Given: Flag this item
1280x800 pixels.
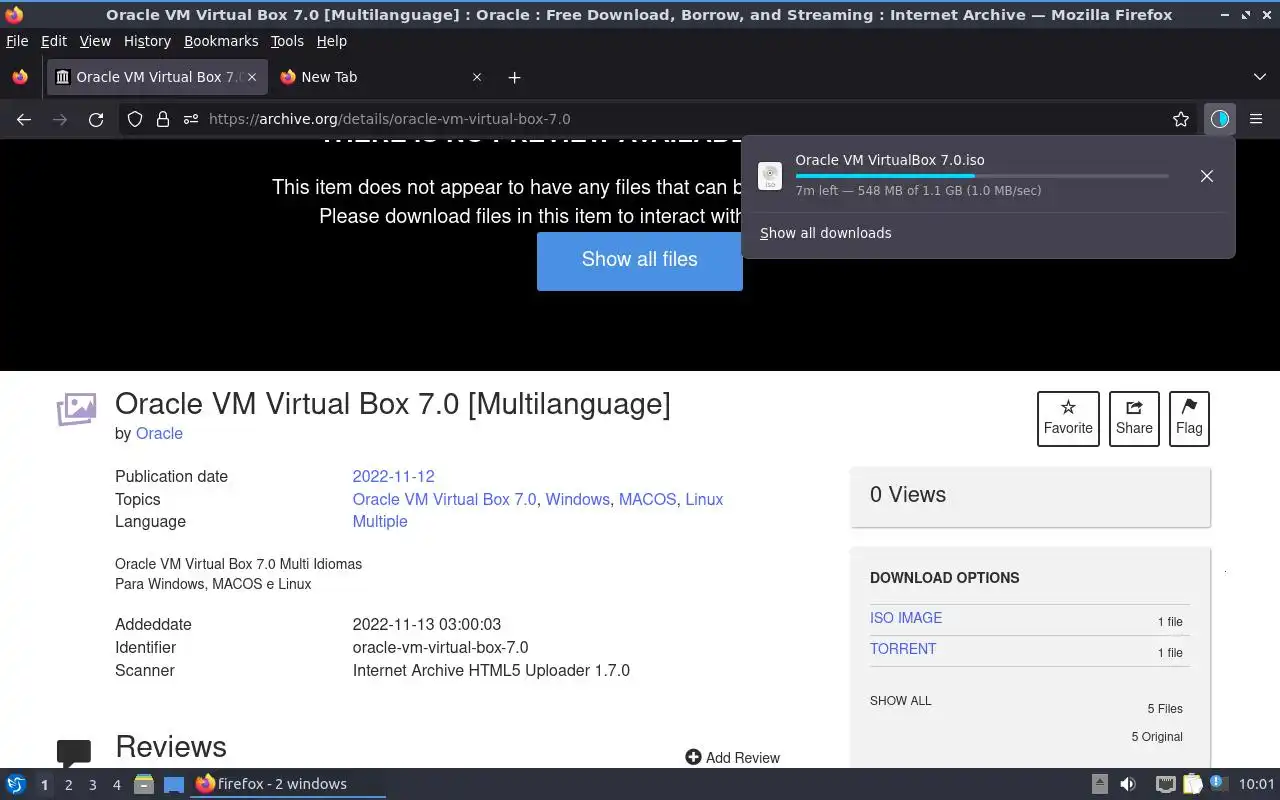Looking at the screenshot, I should click(x=1189, y=418).
